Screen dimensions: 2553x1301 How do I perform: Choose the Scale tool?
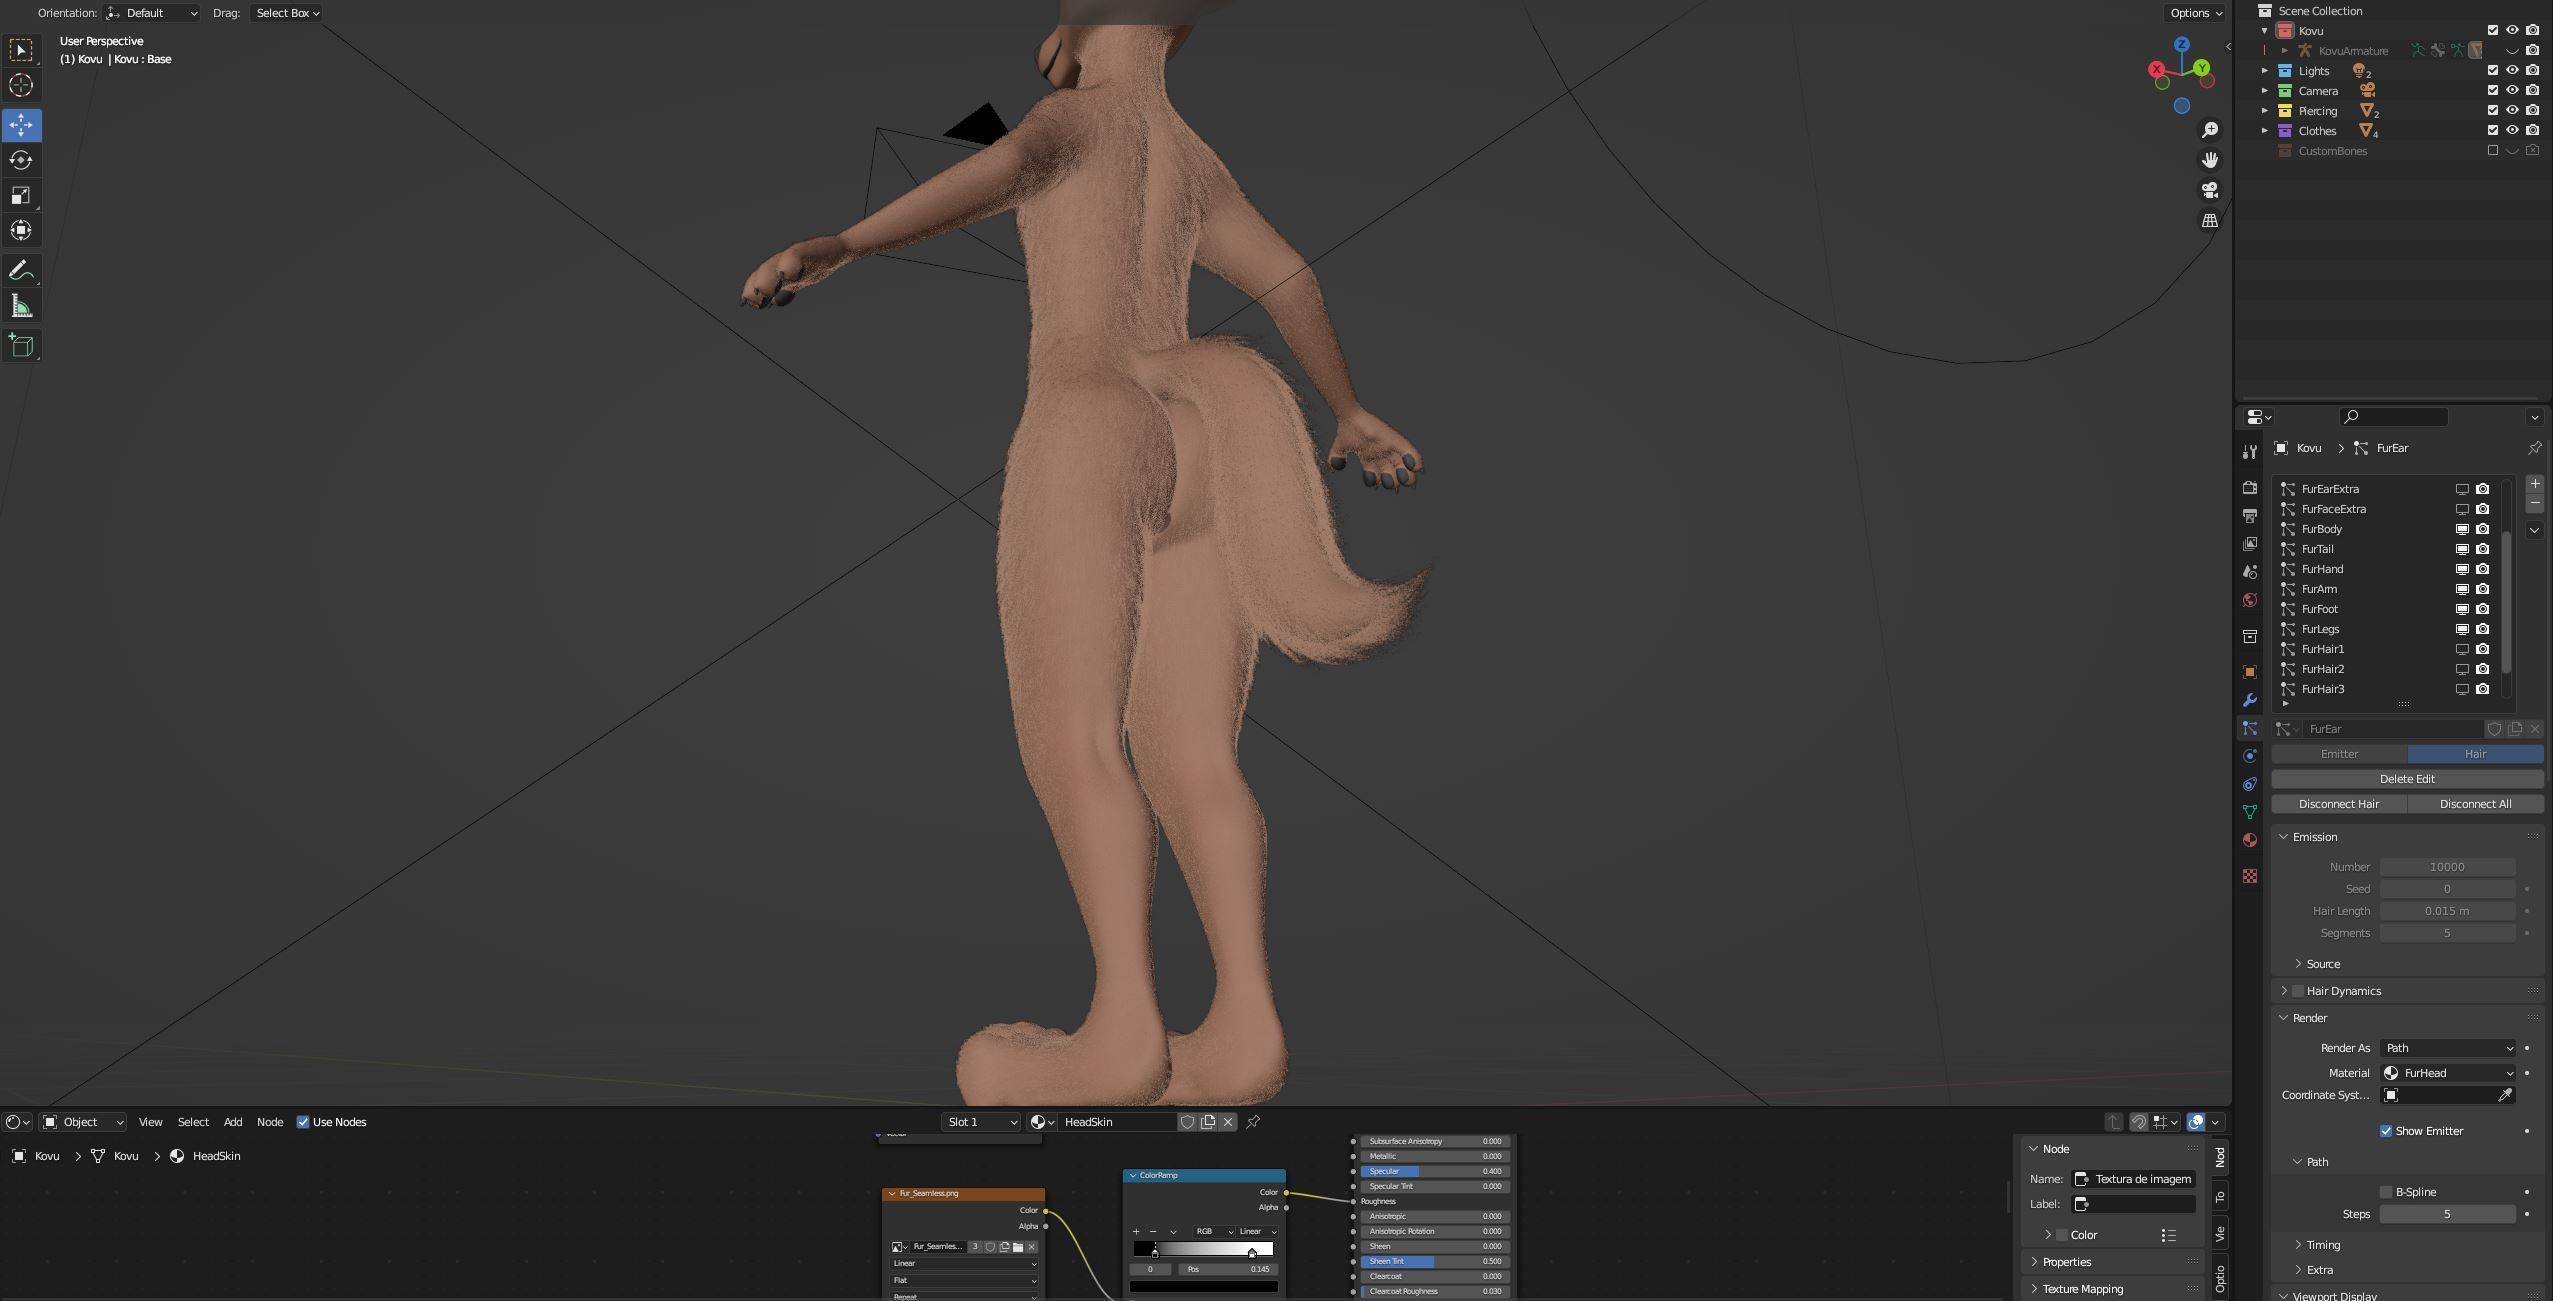[x=21, y=196]
